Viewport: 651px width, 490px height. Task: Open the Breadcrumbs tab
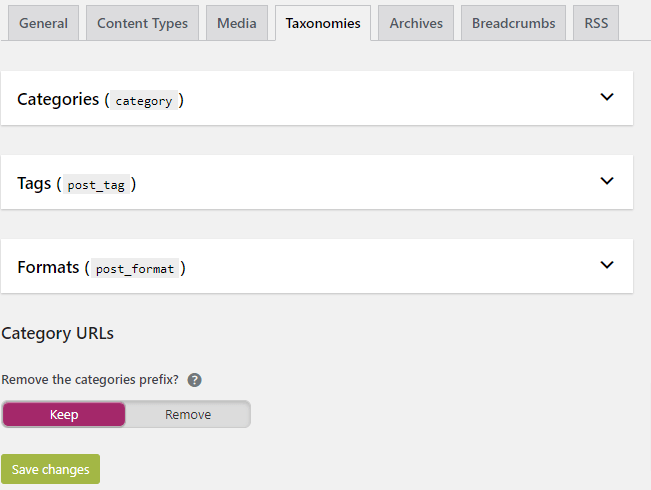[514, 23]
